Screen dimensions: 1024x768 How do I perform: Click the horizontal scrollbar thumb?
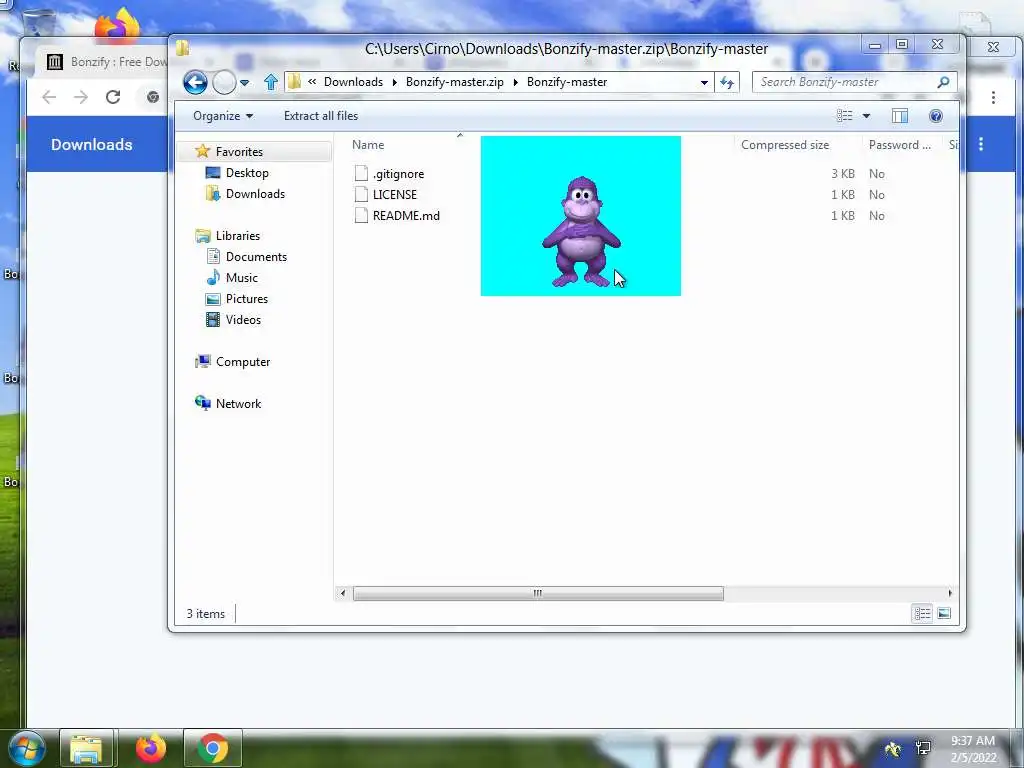538,593
